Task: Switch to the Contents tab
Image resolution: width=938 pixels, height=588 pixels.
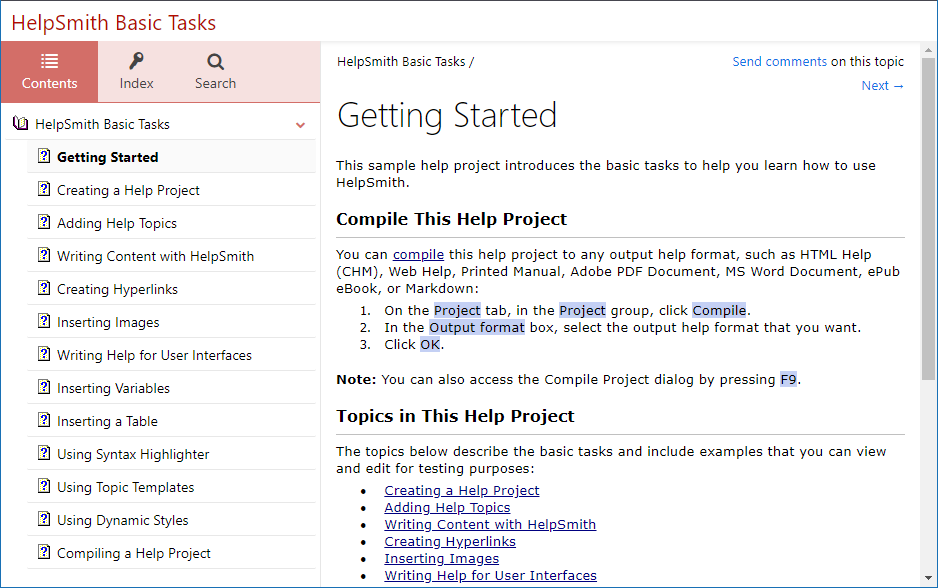Action: [x=49, y=72]
